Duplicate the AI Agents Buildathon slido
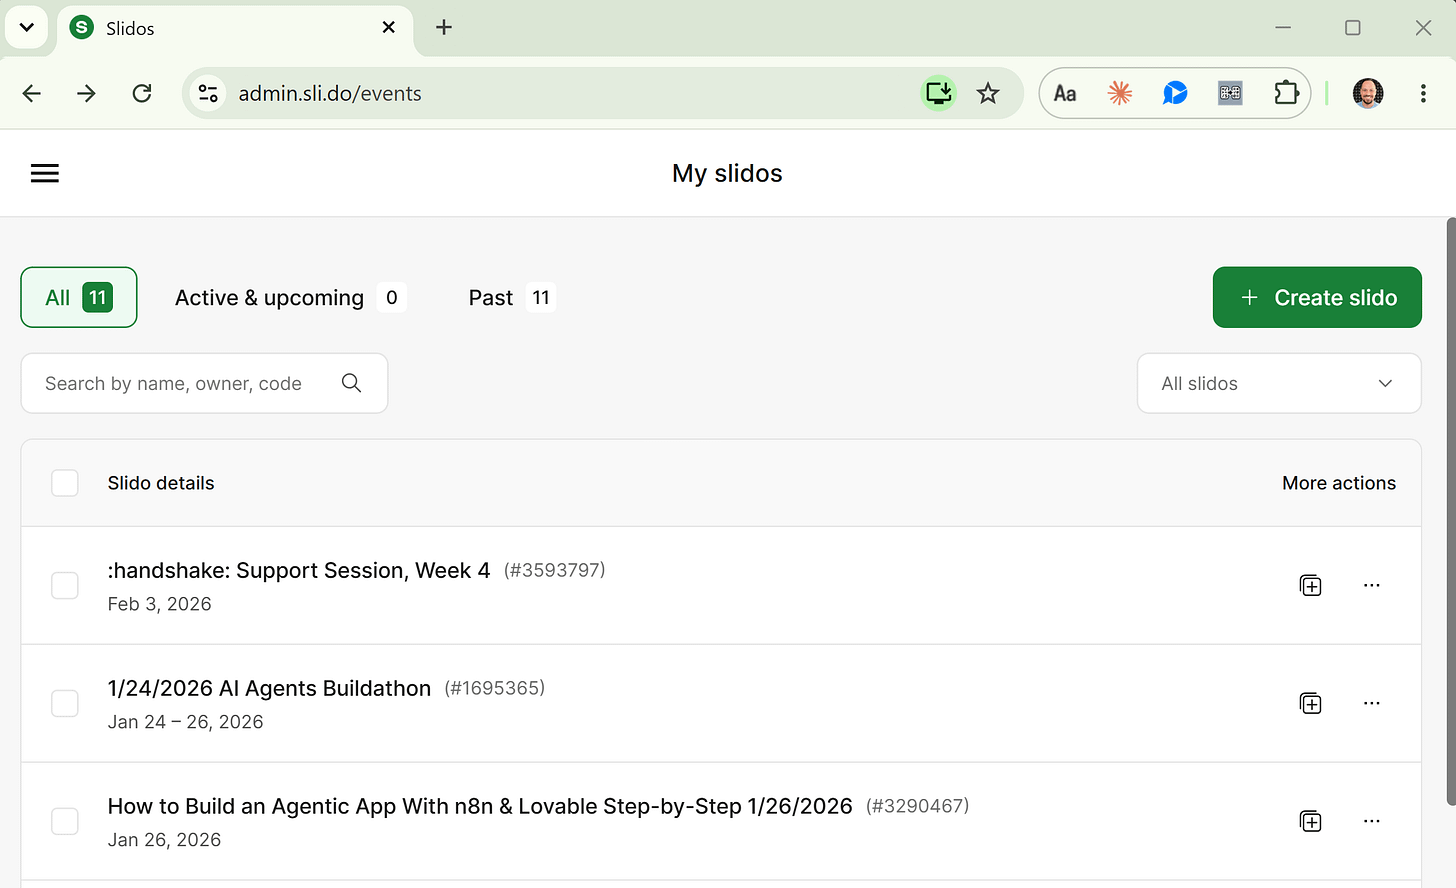The height and width of the screenshot is (888, 1456). tap(1310, 703)
